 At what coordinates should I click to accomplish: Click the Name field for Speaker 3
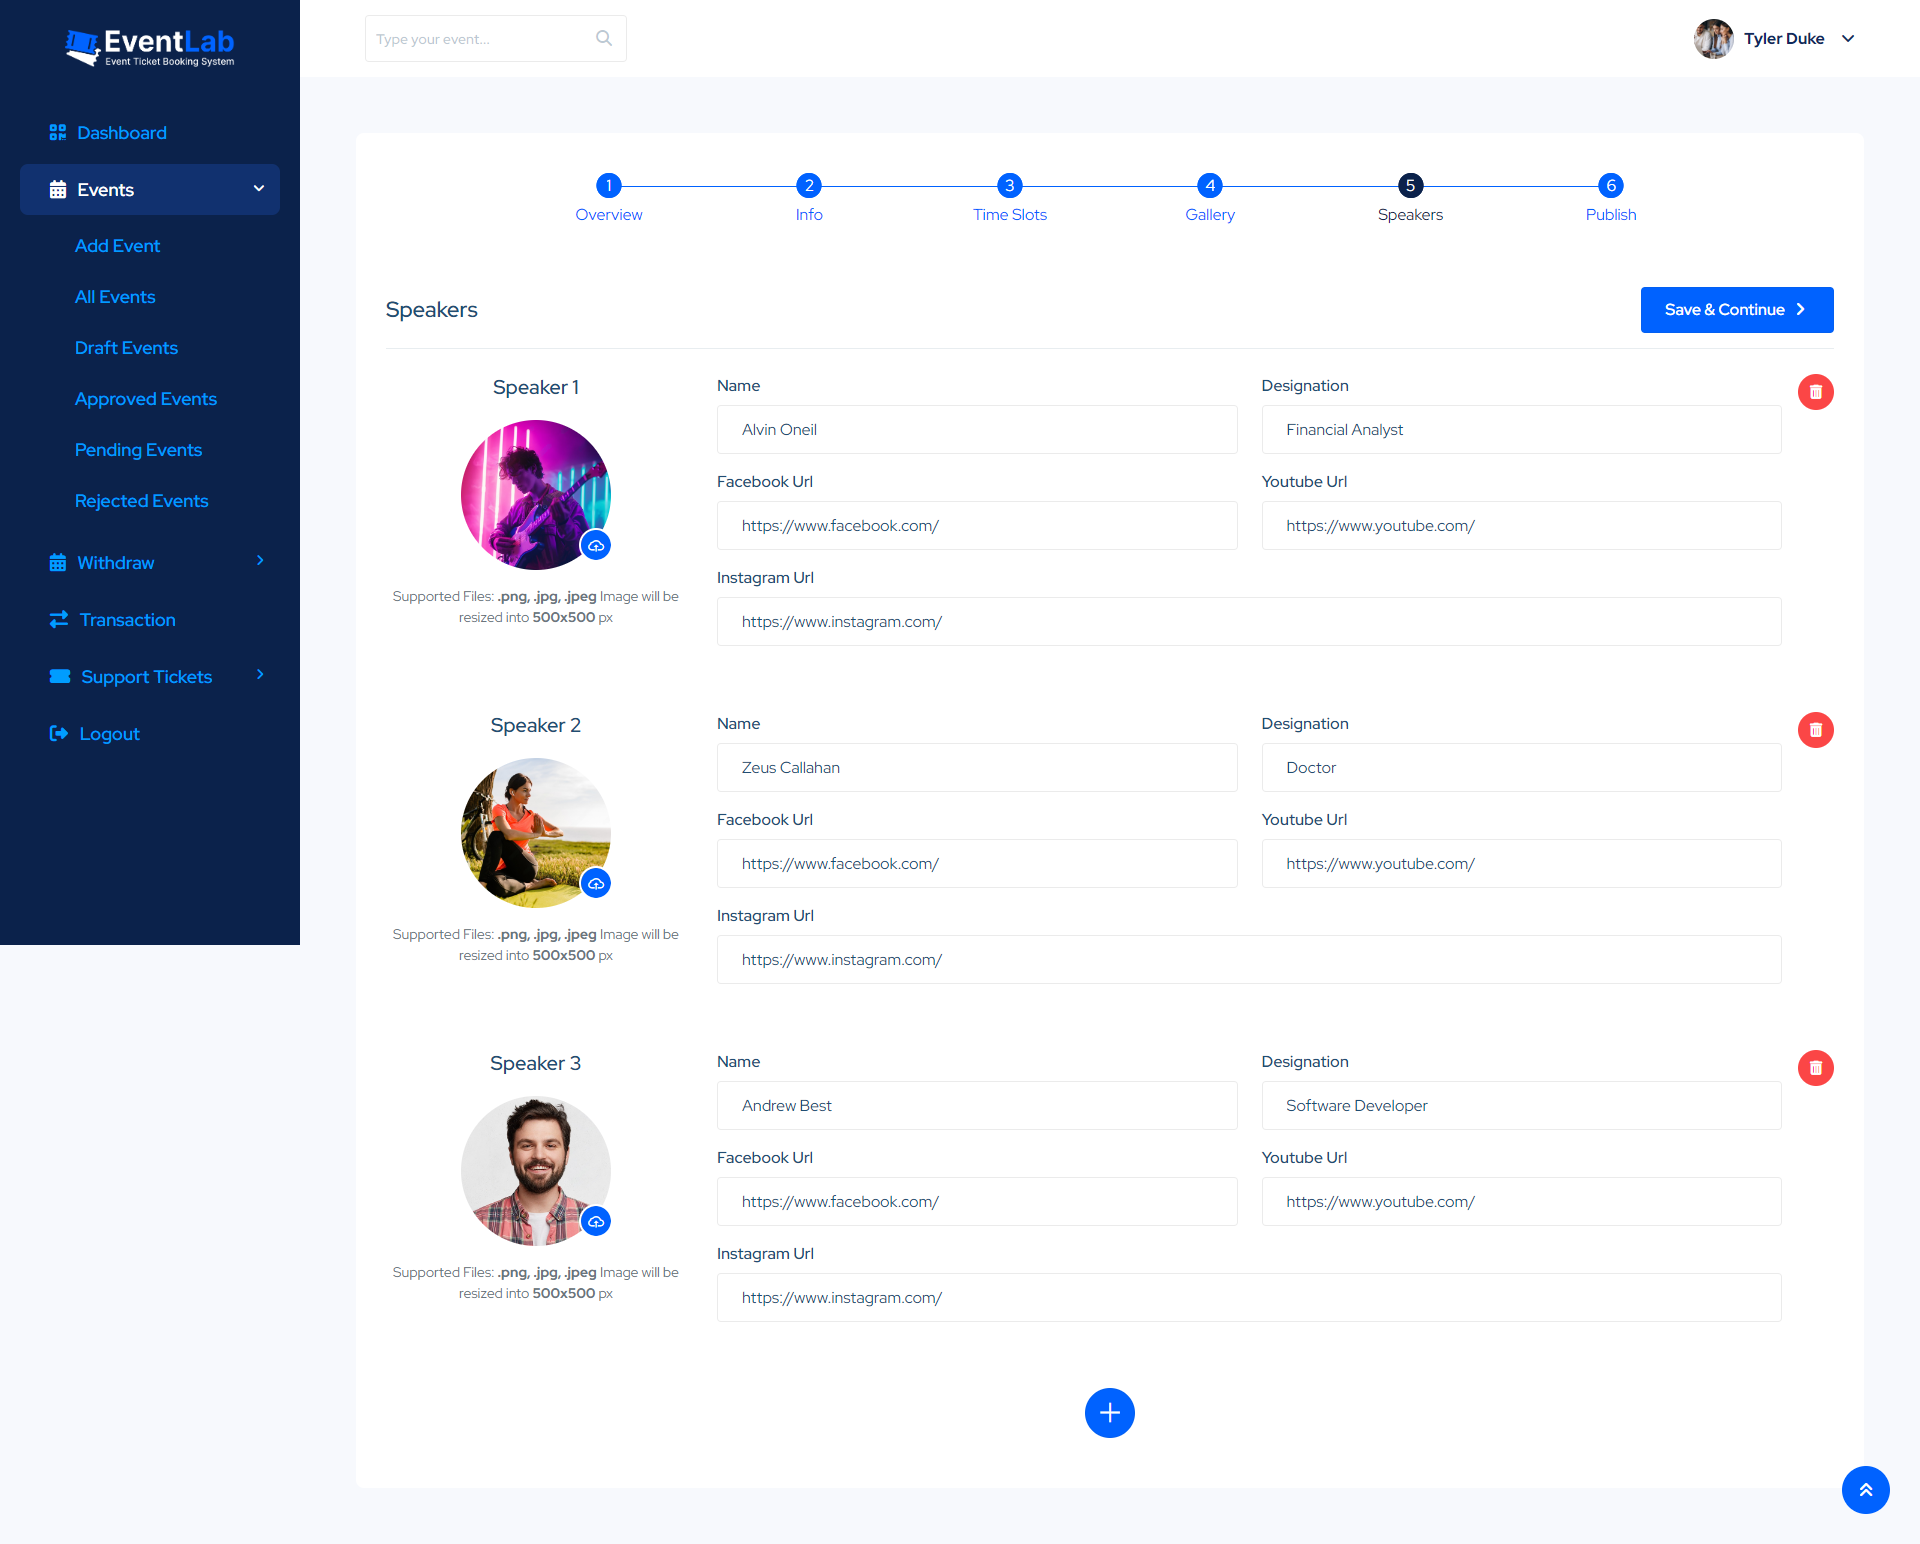977,1105
